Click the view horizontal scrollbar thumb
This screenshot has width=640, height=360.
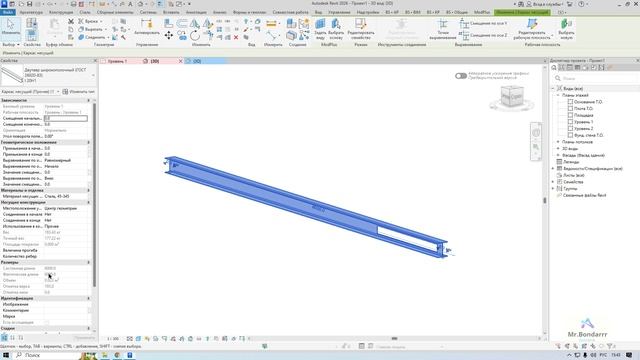pos(394,338)
